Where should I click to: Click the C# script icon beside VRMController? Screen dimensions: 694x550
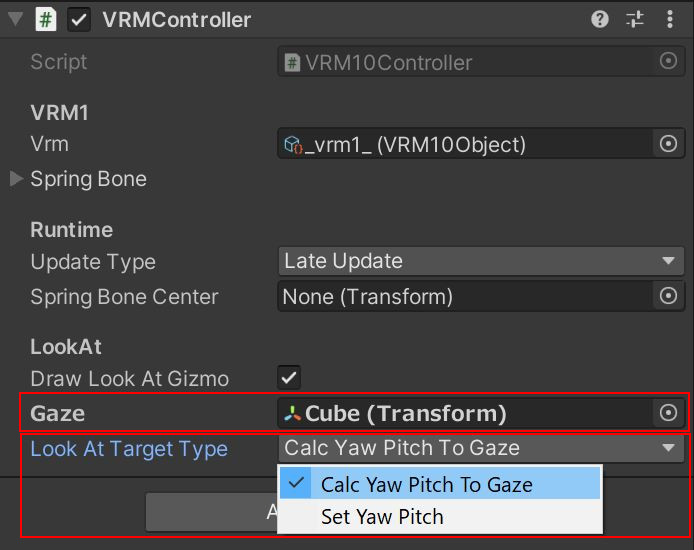pyautogui.click(x=46, y=19)
